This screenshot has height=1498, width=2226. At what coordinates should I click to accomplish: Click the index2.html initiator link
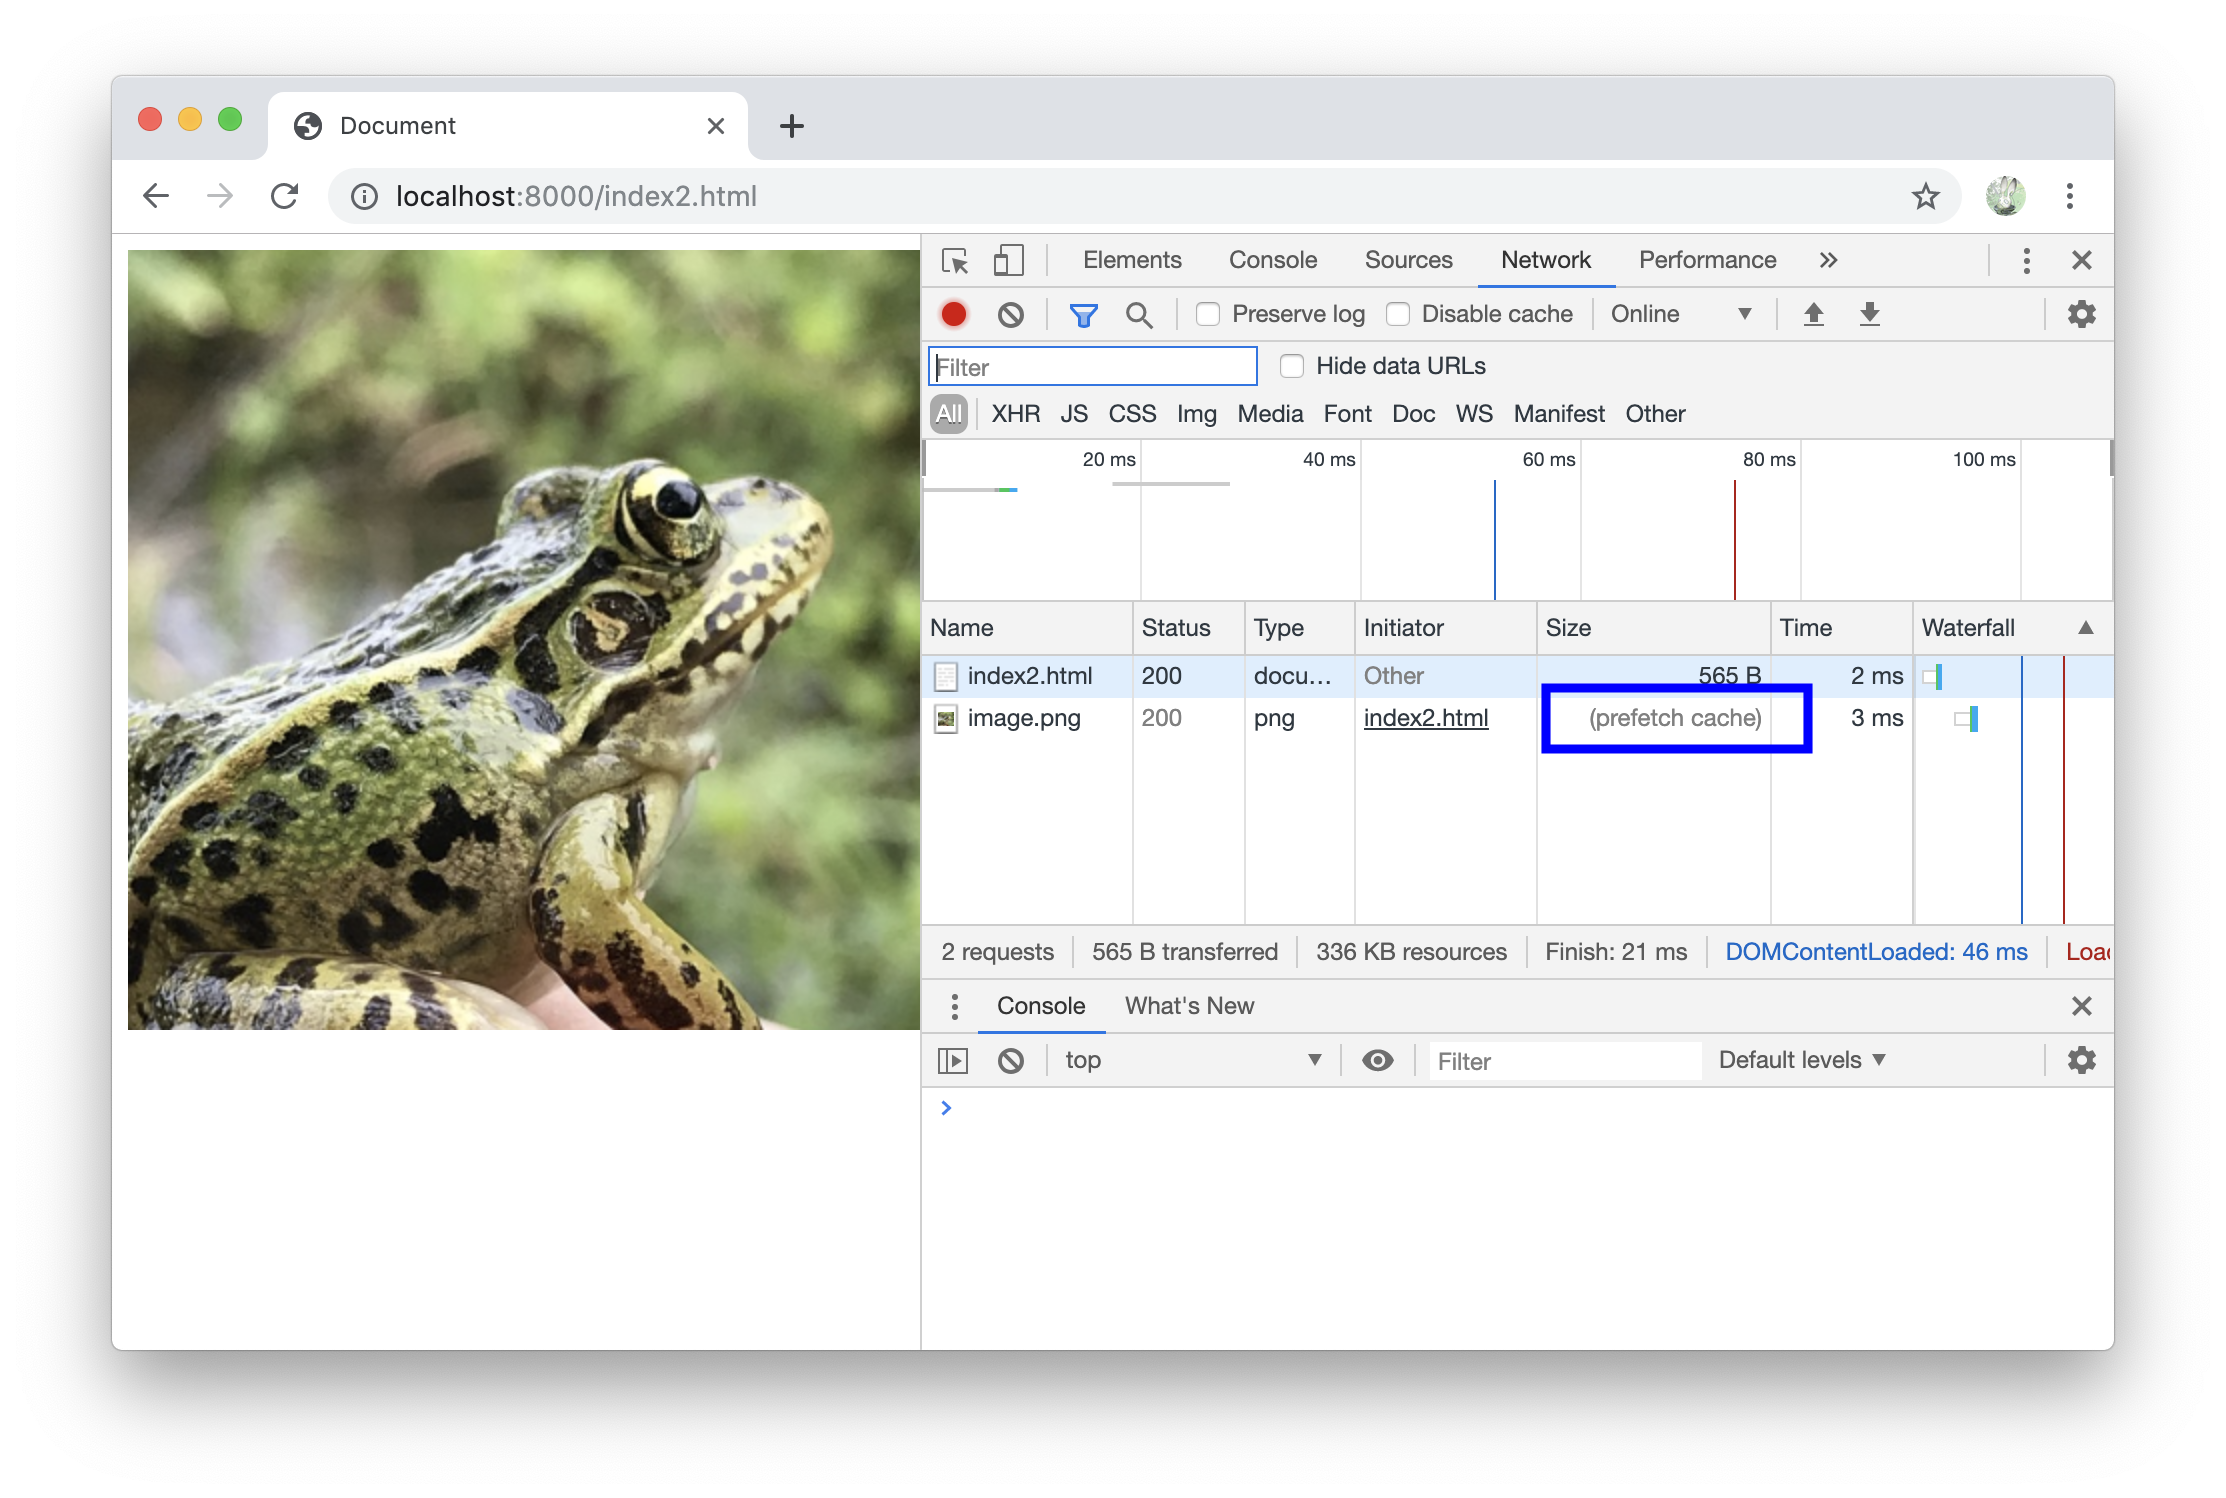(1425, 718)
